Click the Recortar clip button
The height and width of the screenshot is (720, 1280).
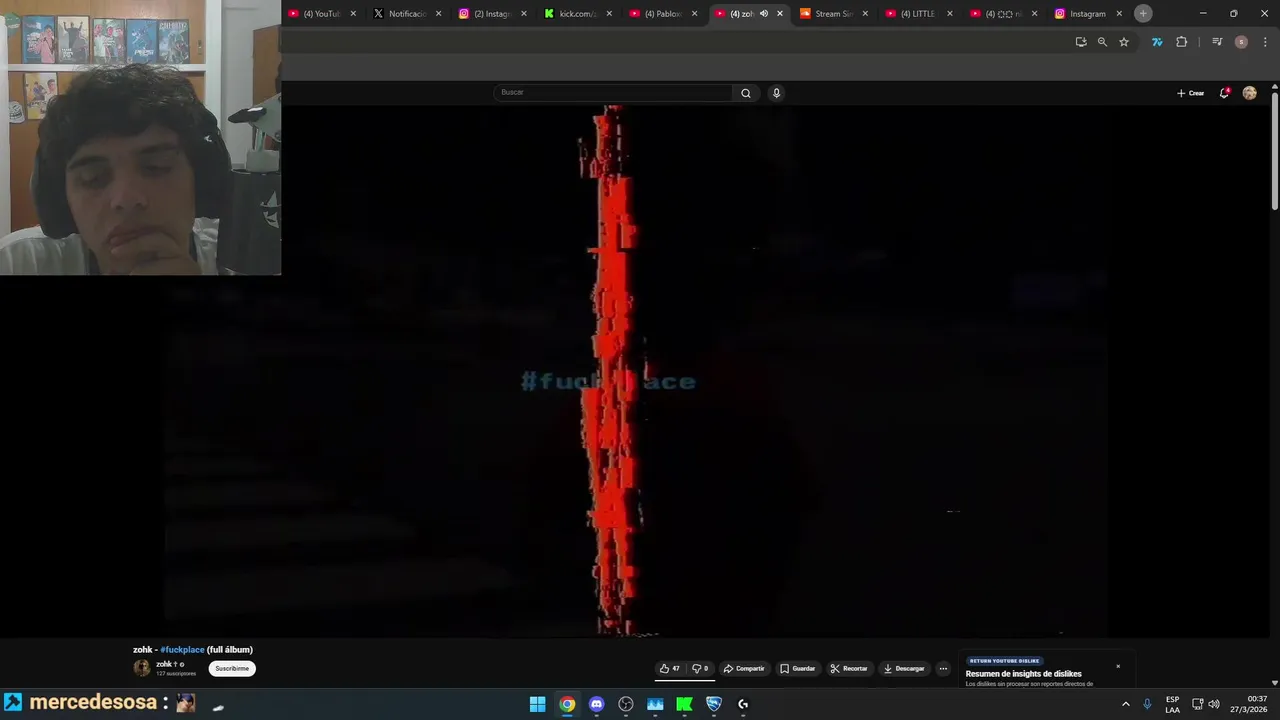click(849, 668)
